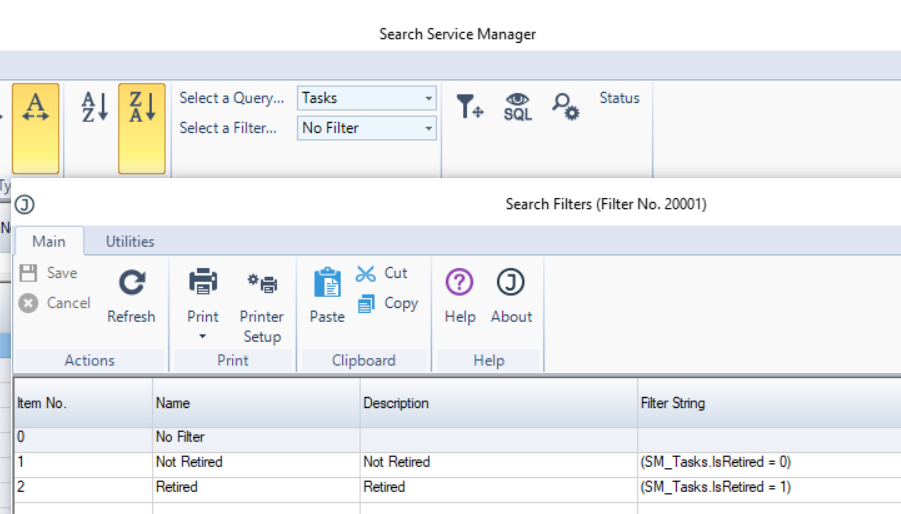
Task: Click the Paste clipboard icon
Action: click(x=327, y=285)
